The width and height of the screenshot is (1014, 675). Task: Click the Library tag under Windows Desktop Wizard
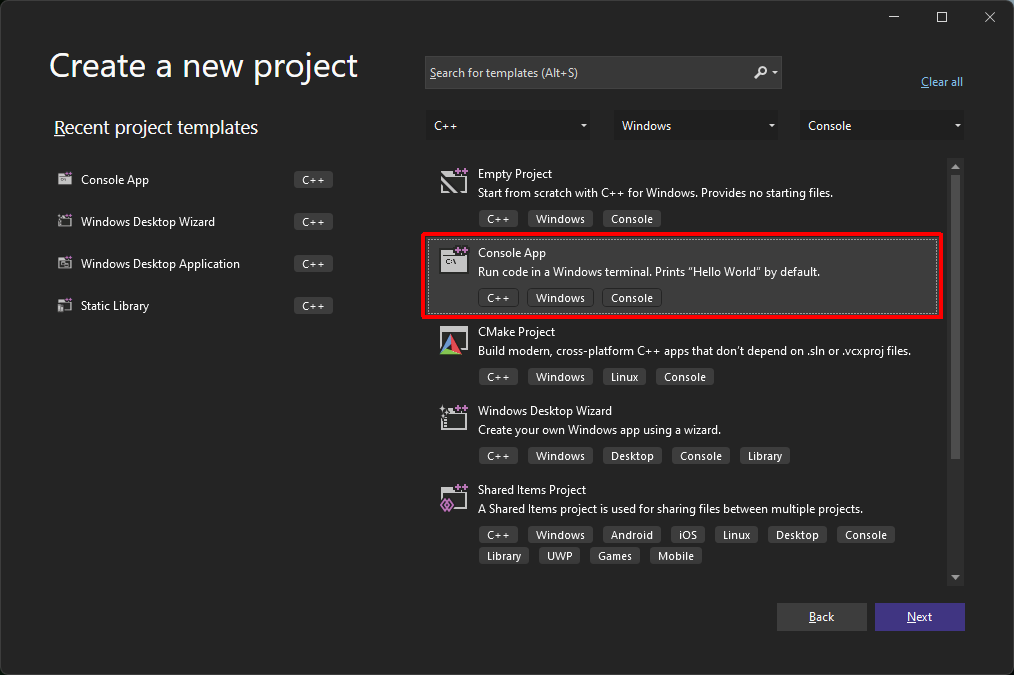point(764,456)
